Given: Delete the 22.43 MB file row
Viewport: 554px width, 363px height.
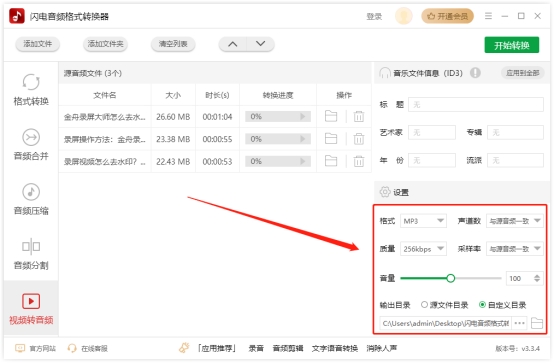Looking at the screenshot, I should (359, 161).
